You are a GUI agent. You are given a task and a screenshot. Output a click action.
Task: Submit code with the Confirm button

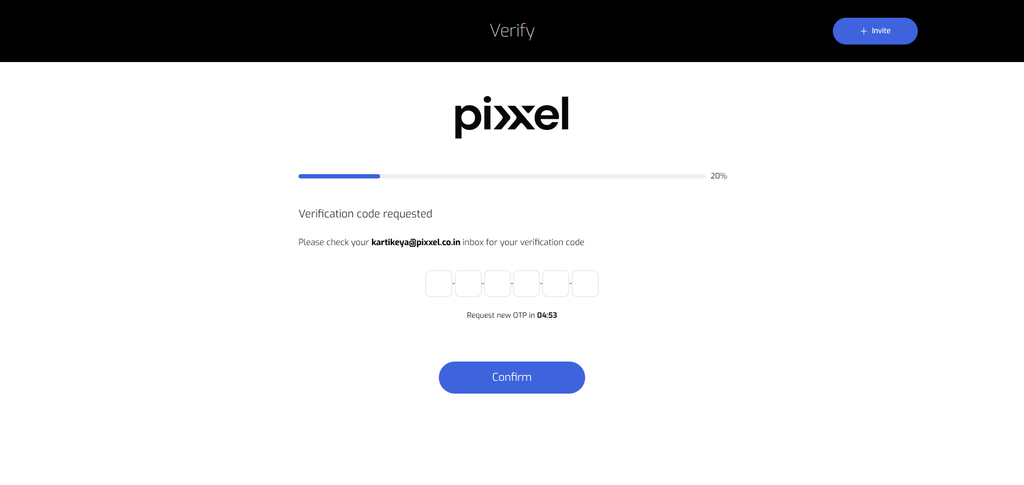pyautogui.click(x=511, y=377)
